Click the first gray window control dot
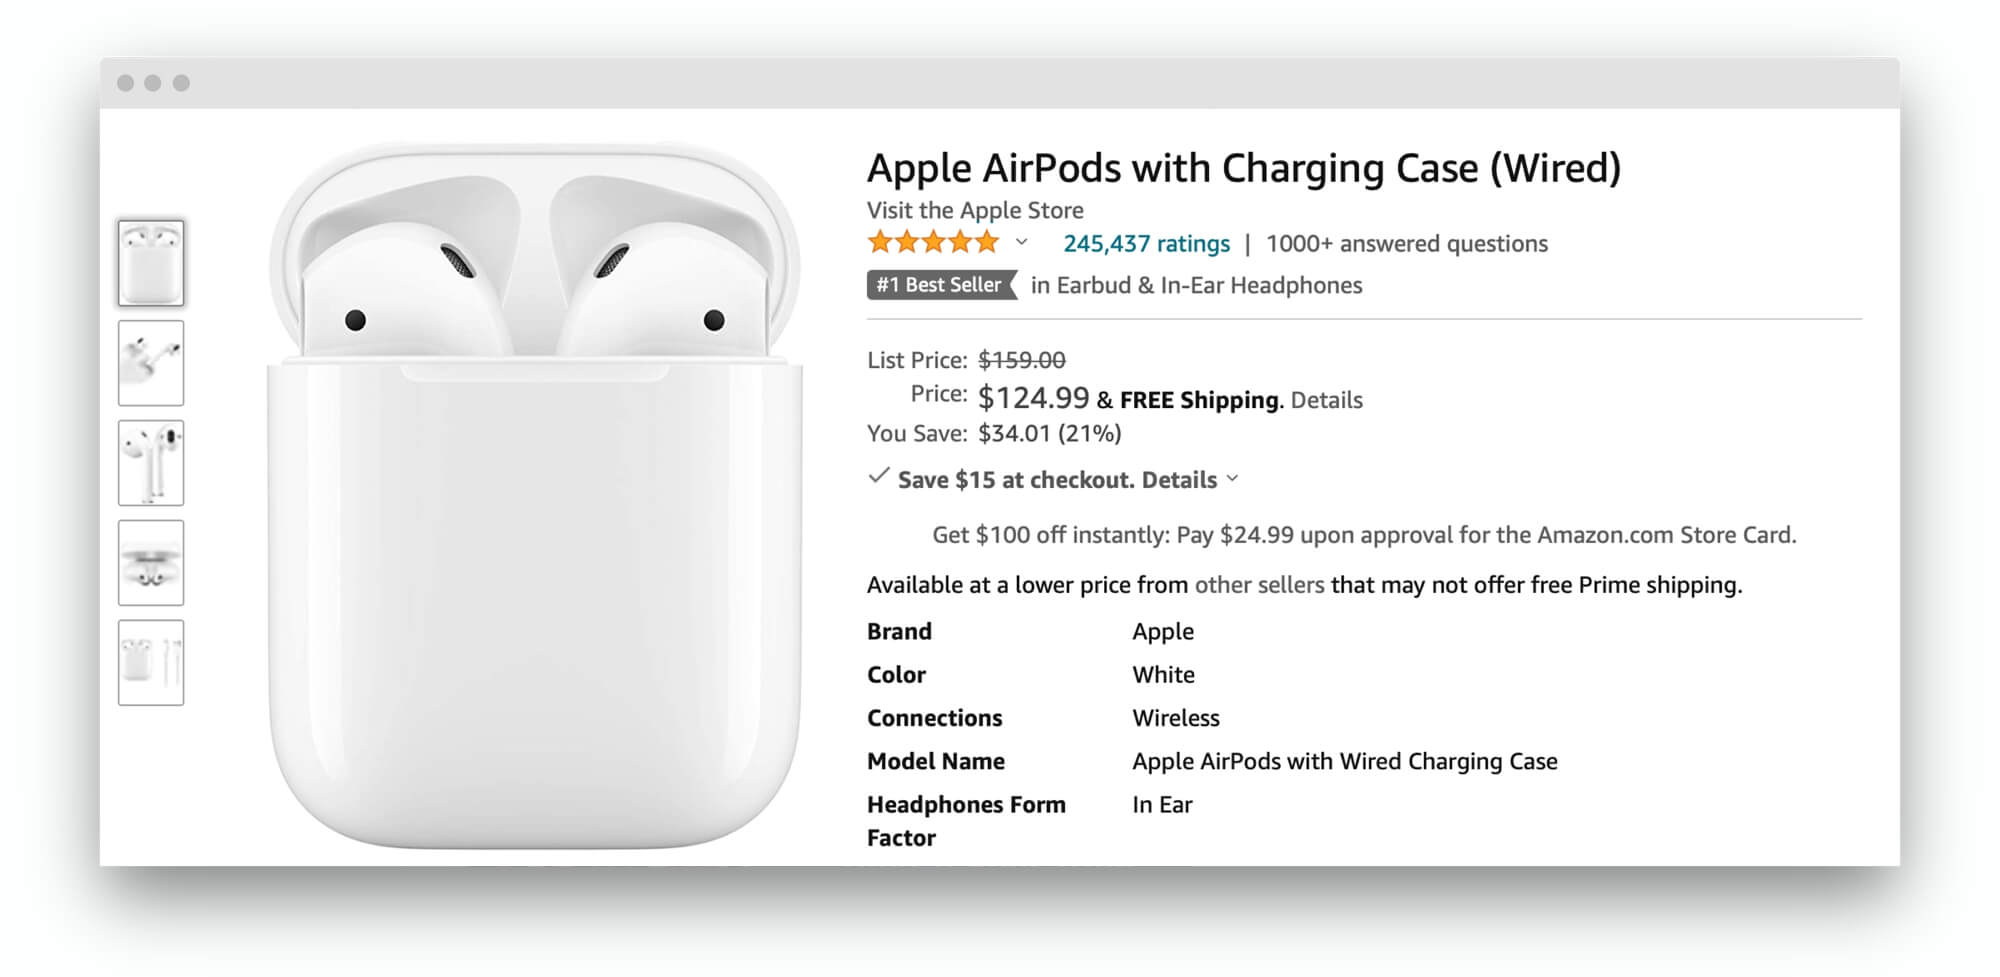Screen dimensions: 2000x977 click(x=125, y=83)
